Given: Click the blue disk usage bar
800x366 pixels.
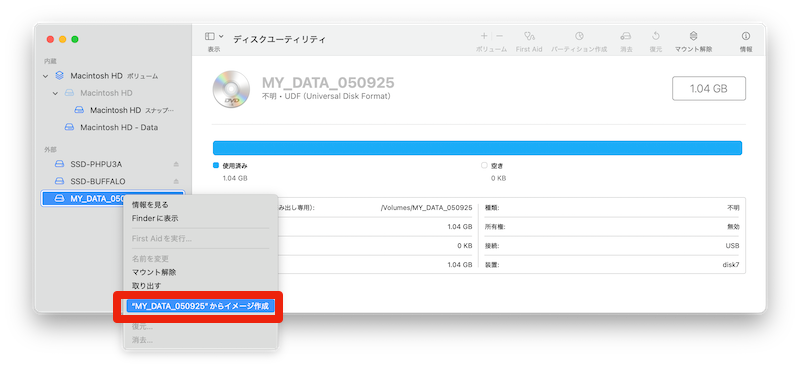Looking at the screenshot, I should tap(477, 148).
